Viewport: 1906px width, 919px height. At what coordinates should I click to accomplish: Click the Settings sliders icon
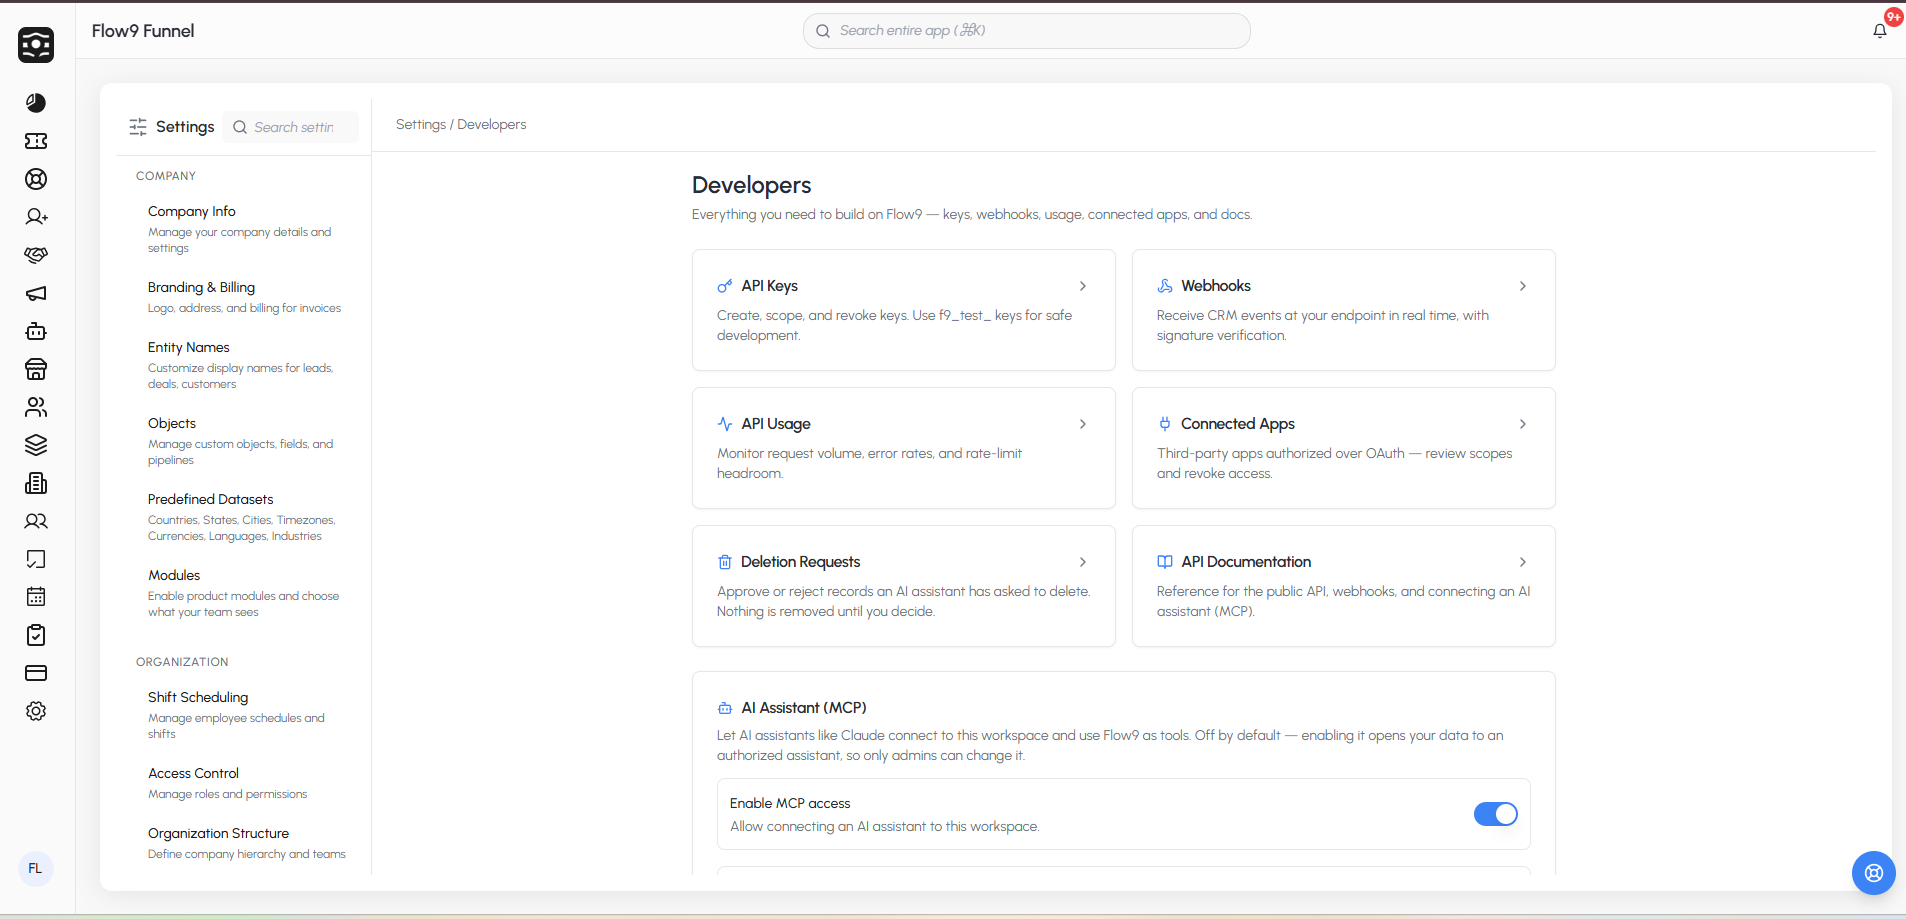coord(138,127)
